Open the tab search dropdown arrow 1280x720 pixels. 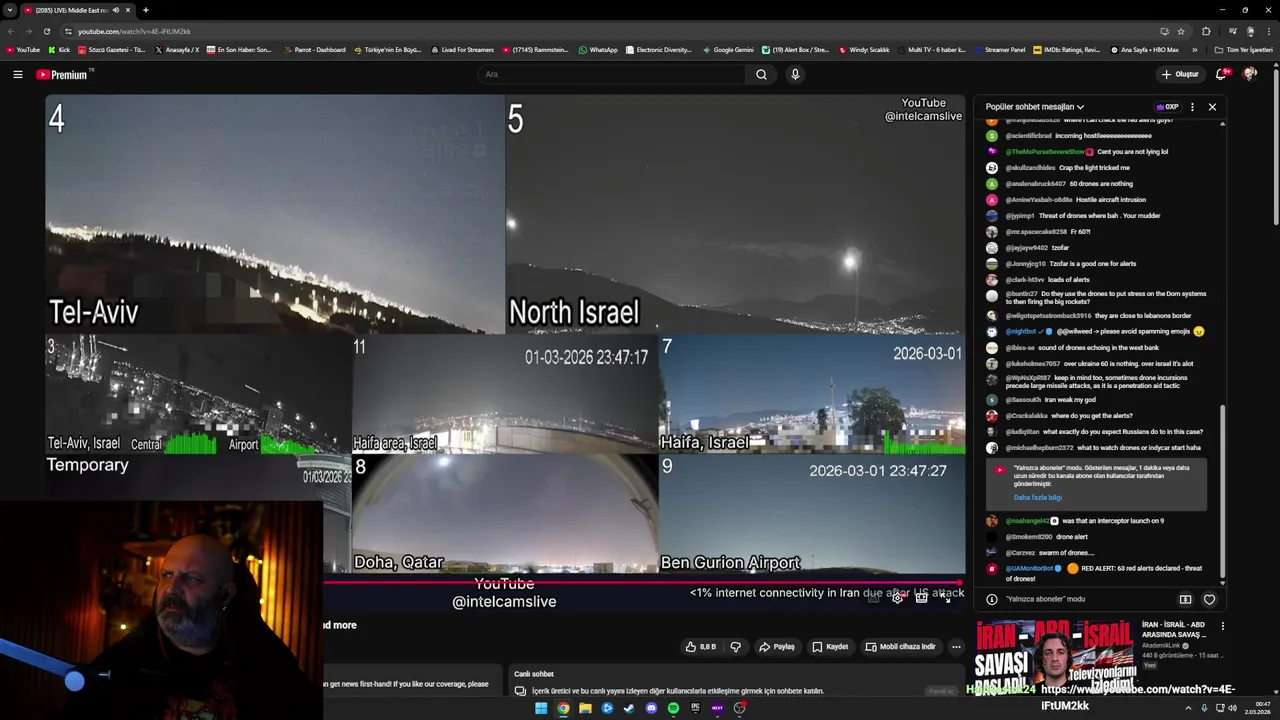(9, 10)
